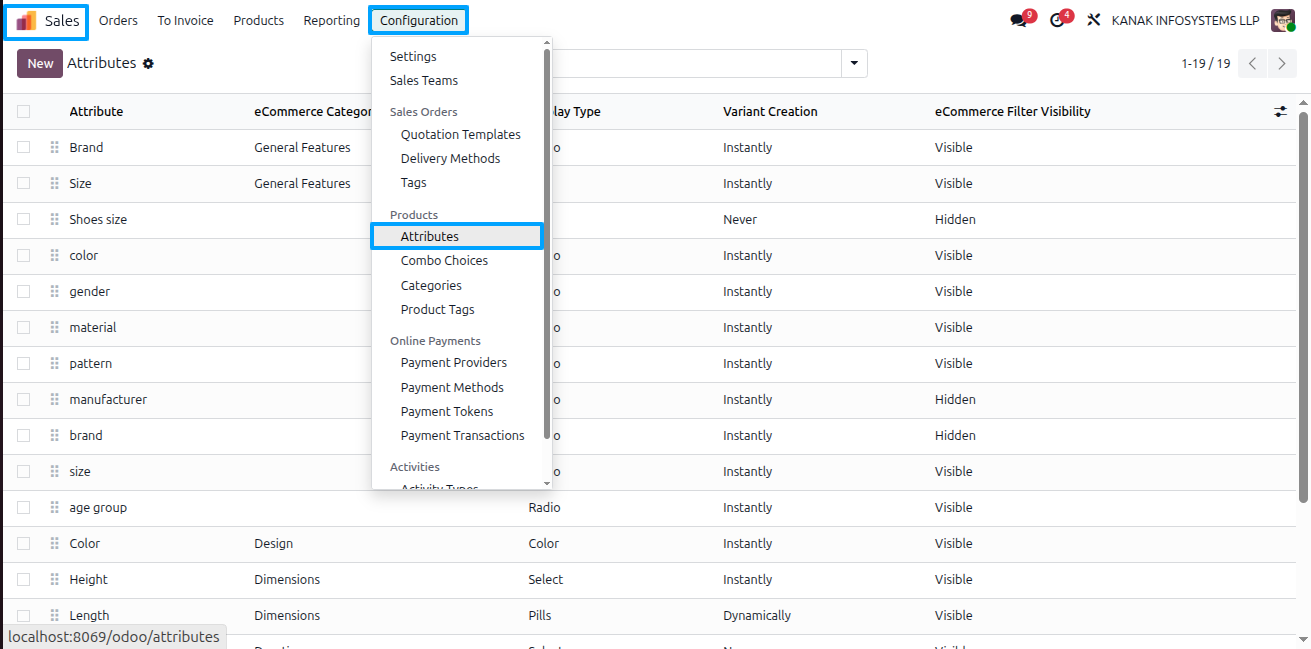This screenshot has height=649, width=1311.
Task: Select Tags under Sales Orders
Action: point(413,183)
